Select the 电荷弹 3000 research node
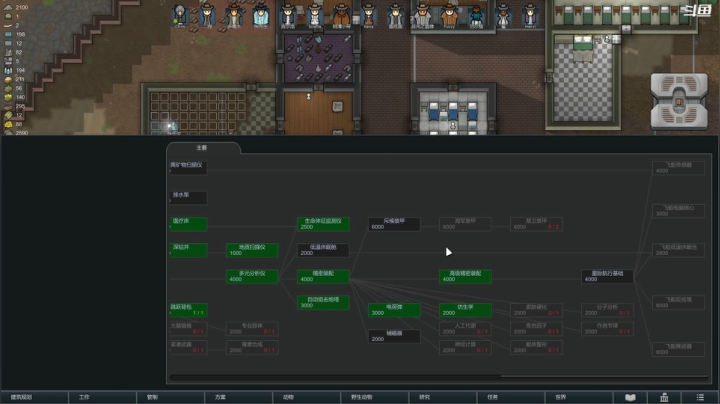 click(x=394, y=310)
